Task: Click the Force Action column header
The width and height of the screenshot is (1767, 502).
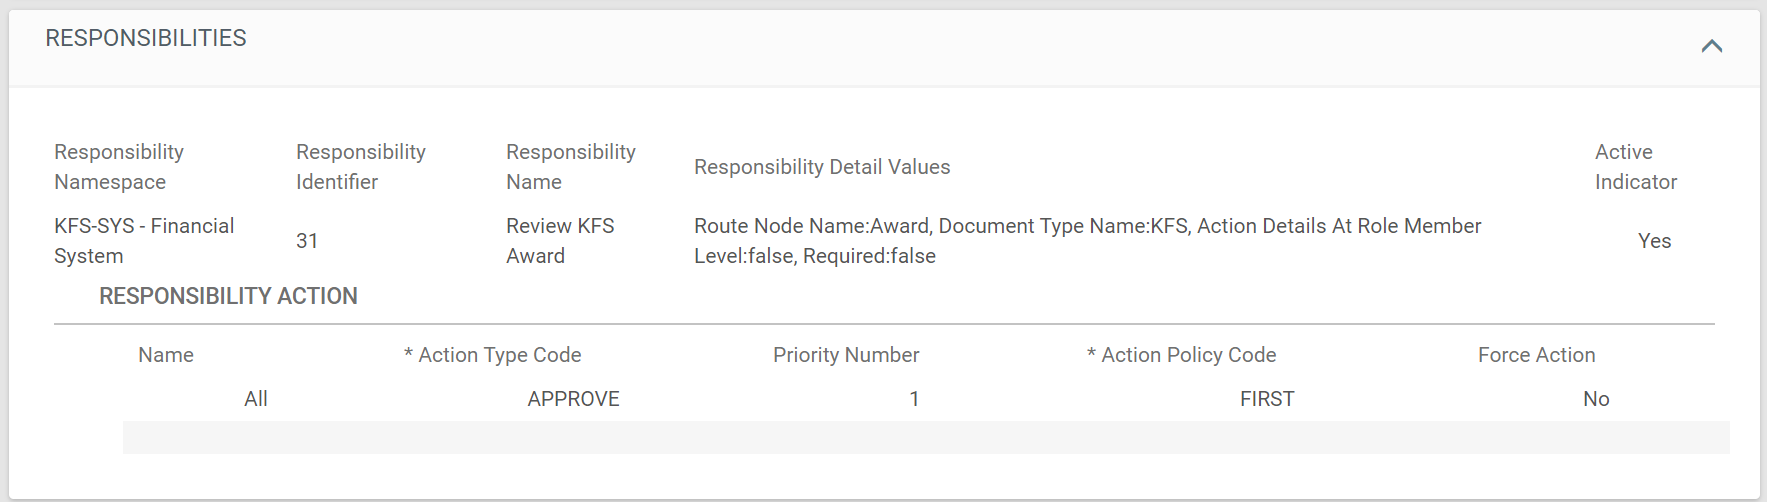Action: (1537, 355)
